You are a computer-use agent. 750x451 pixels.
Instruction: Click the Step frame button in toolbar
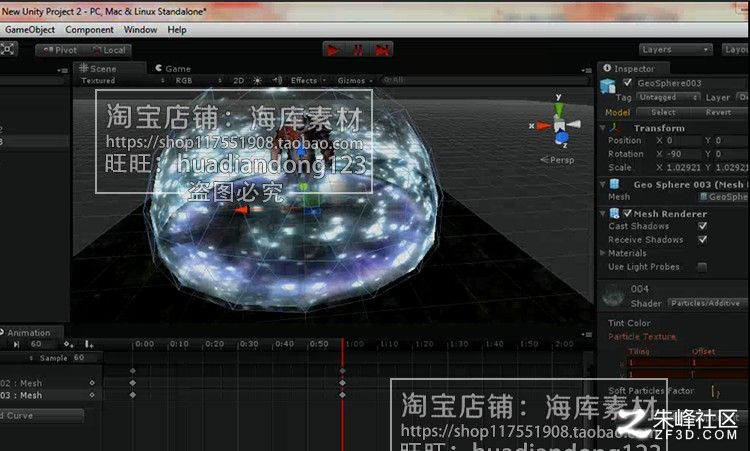click(382, 50)
